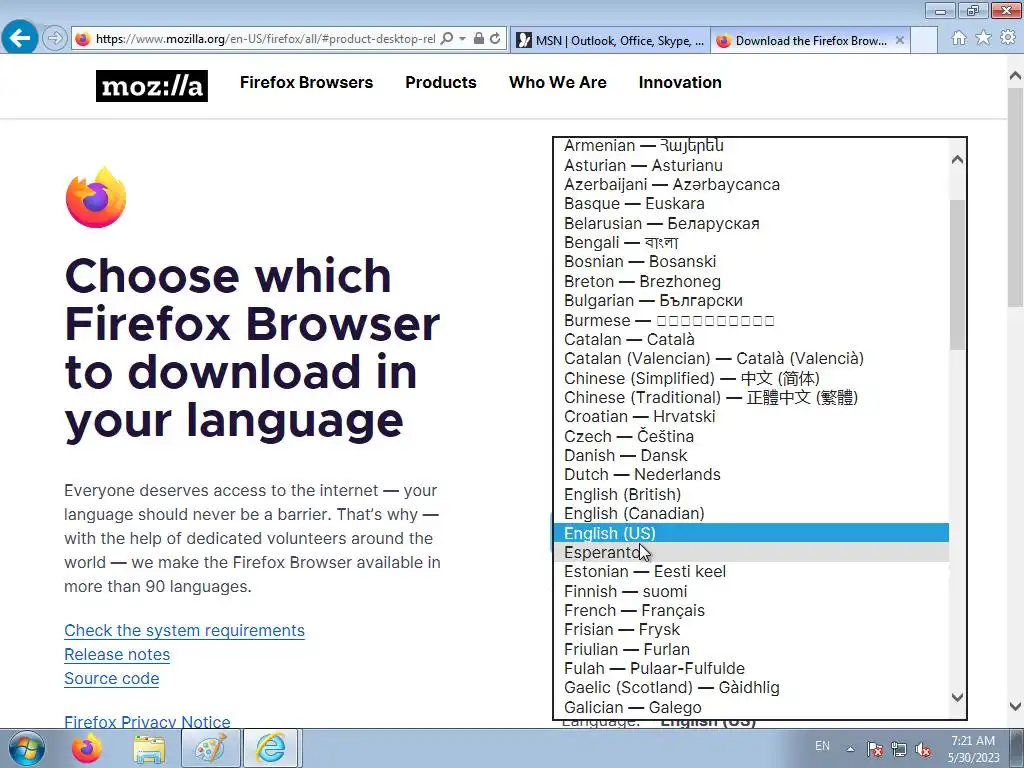Viewport: 1024px width, 768px height.
Task: Select Catalan — Català option
Action: pos(751,340)
